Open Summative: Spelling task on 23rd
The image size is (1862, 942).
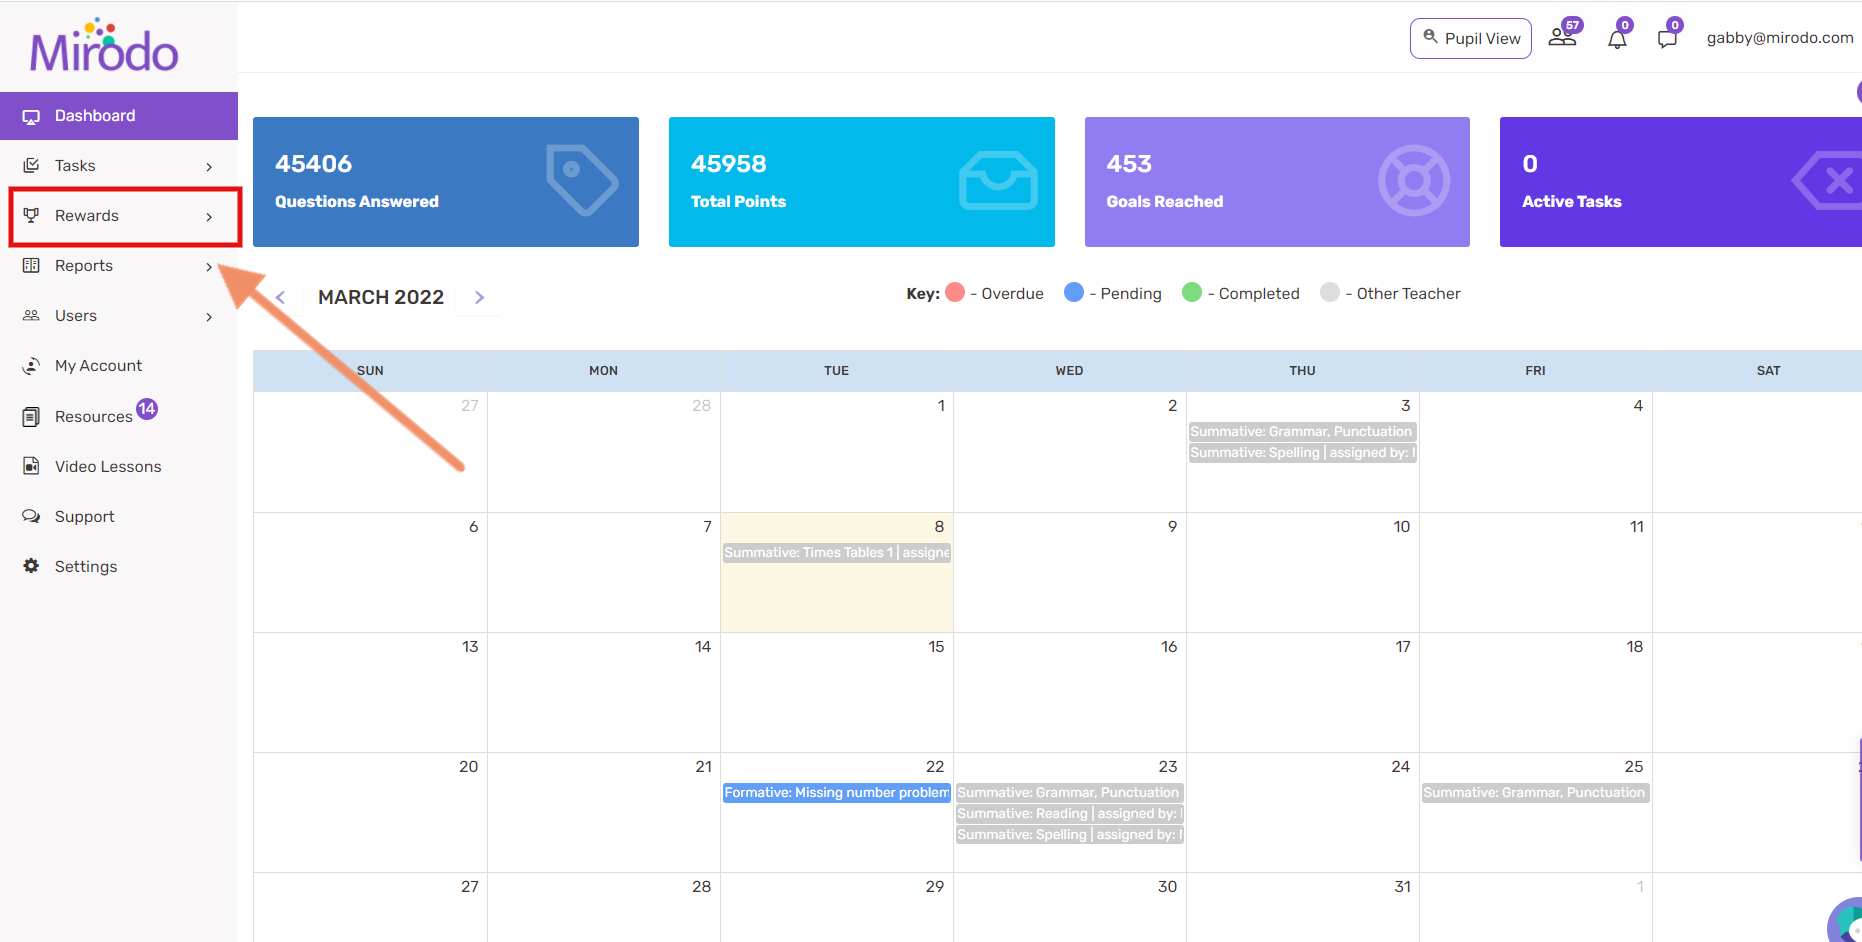point(1070,835)
